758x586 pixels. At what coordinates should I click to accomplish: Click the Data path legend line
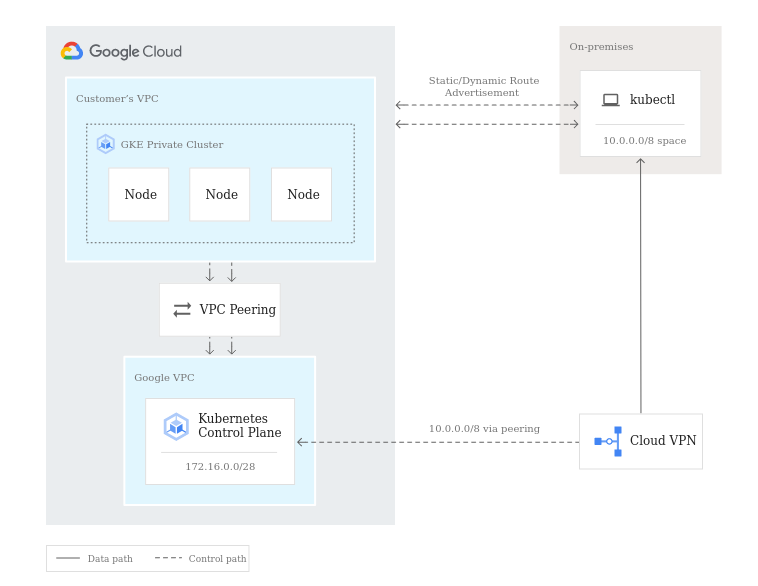point(68,558)
